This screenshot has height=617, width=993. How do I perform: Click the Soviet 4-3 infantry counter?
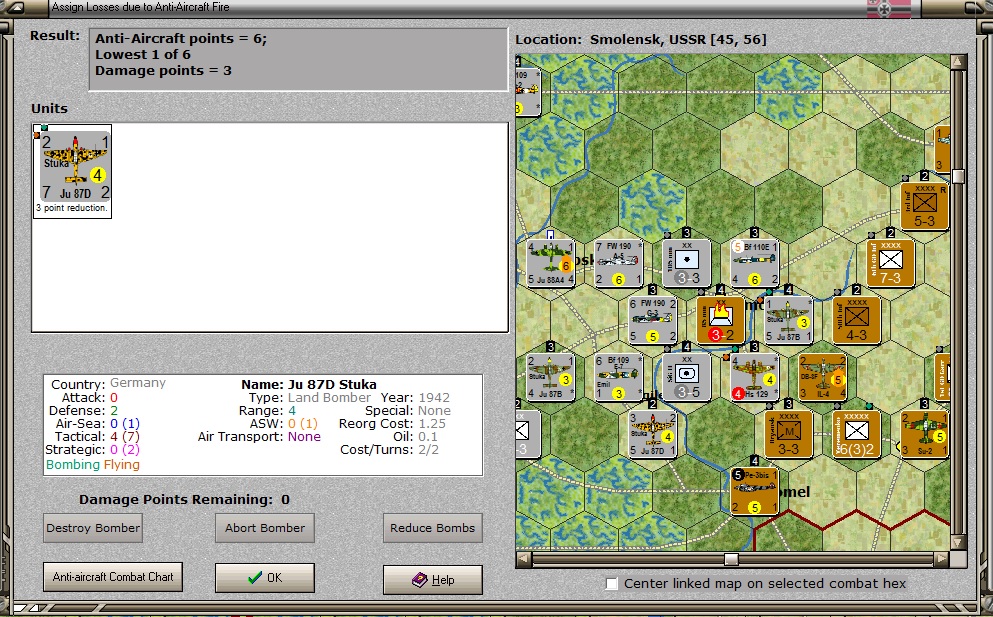[856, 320]
